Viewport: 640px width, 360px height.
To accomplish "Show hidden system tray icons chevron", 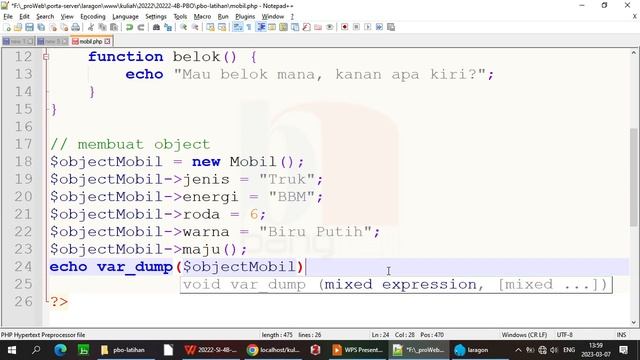I will 518,350.
